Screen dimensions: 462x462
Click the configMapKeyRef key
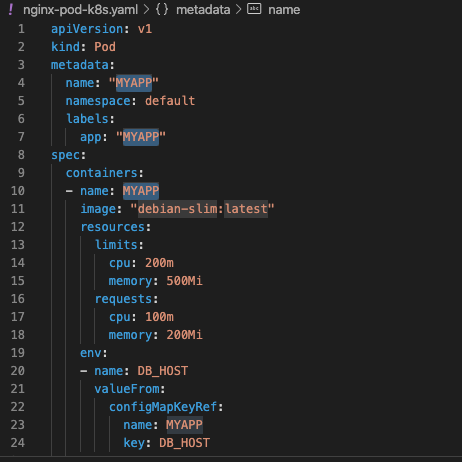pos(163,407)
